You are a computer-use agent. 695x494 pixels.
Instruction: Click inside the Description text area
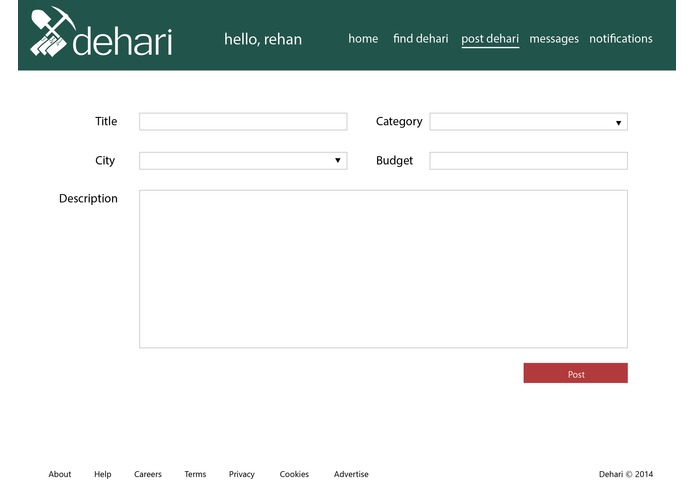point(383,269)
